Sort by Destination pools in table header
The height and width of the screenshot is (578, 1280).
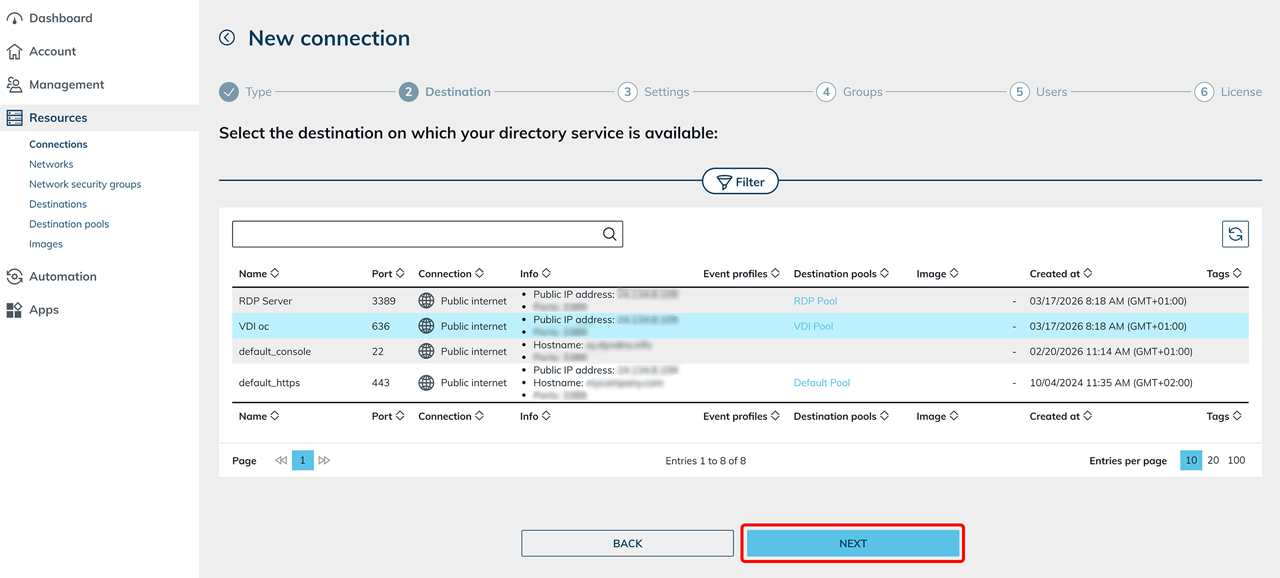[x=841, y=274]
